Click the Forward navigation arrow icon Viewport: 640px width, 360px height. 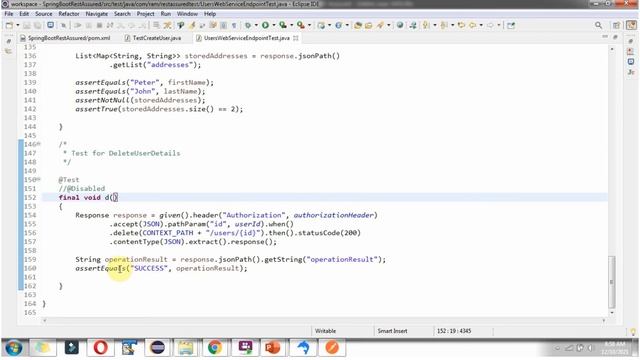[490, 25]
